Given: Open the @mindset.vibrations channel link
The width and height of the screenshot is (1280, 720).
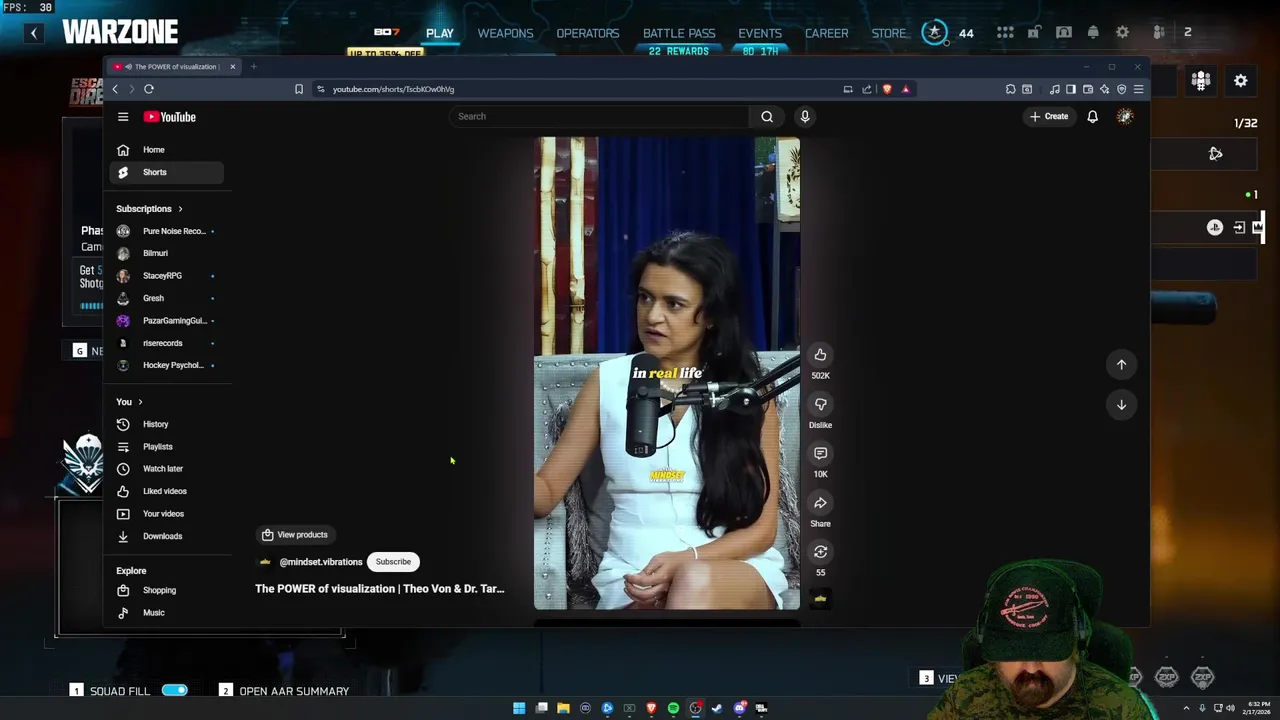Looking at the screenshot, I should pos(321,562).
